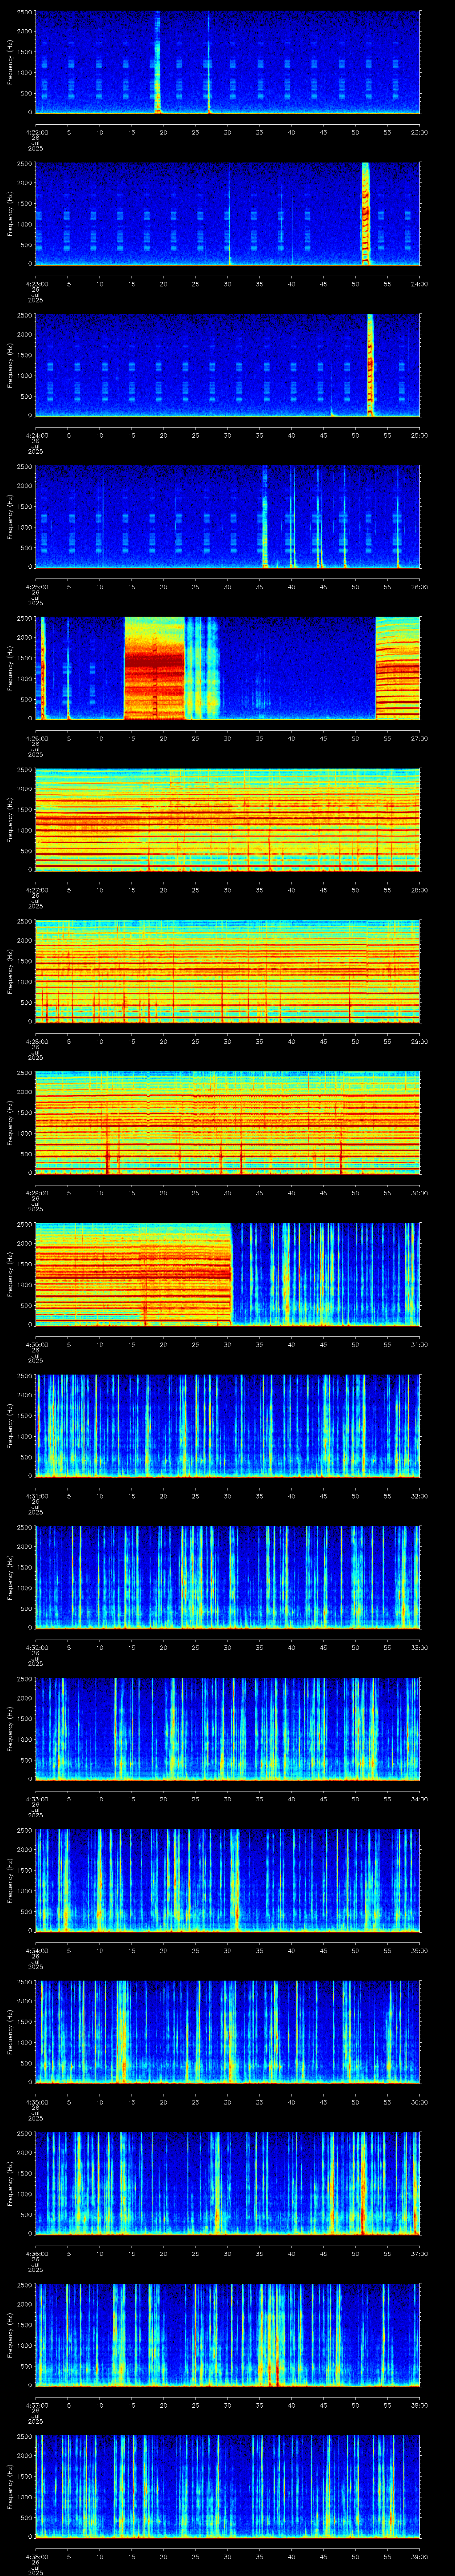Click the burst near 36 seconds in the 4:25:00 spectrogram

265,517
